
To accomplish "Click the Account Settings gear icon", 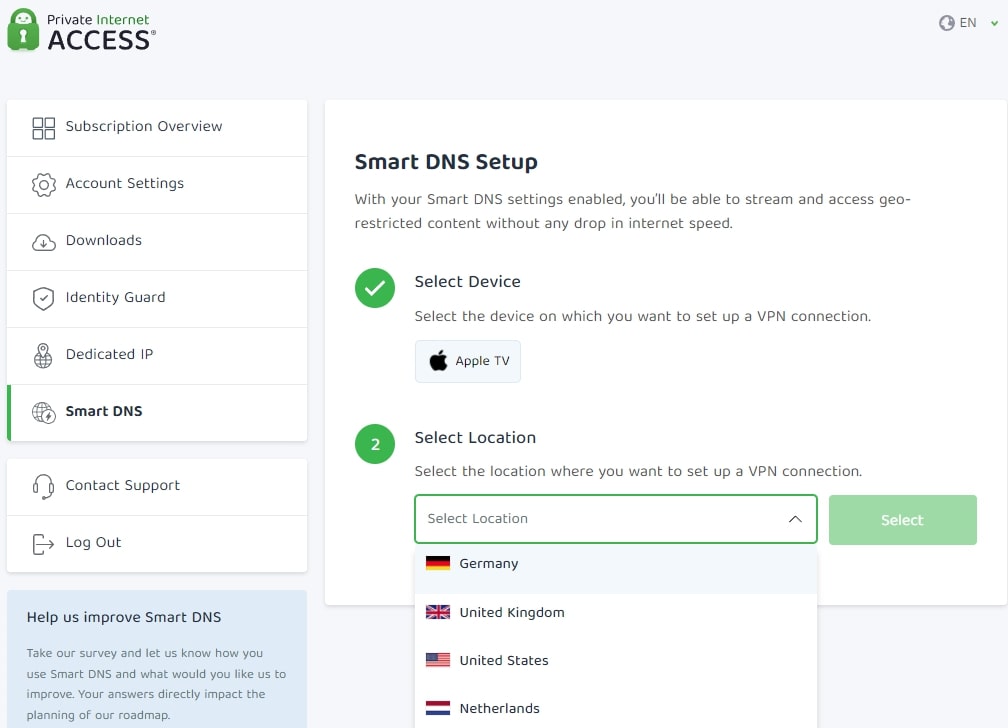I will 44,185.
